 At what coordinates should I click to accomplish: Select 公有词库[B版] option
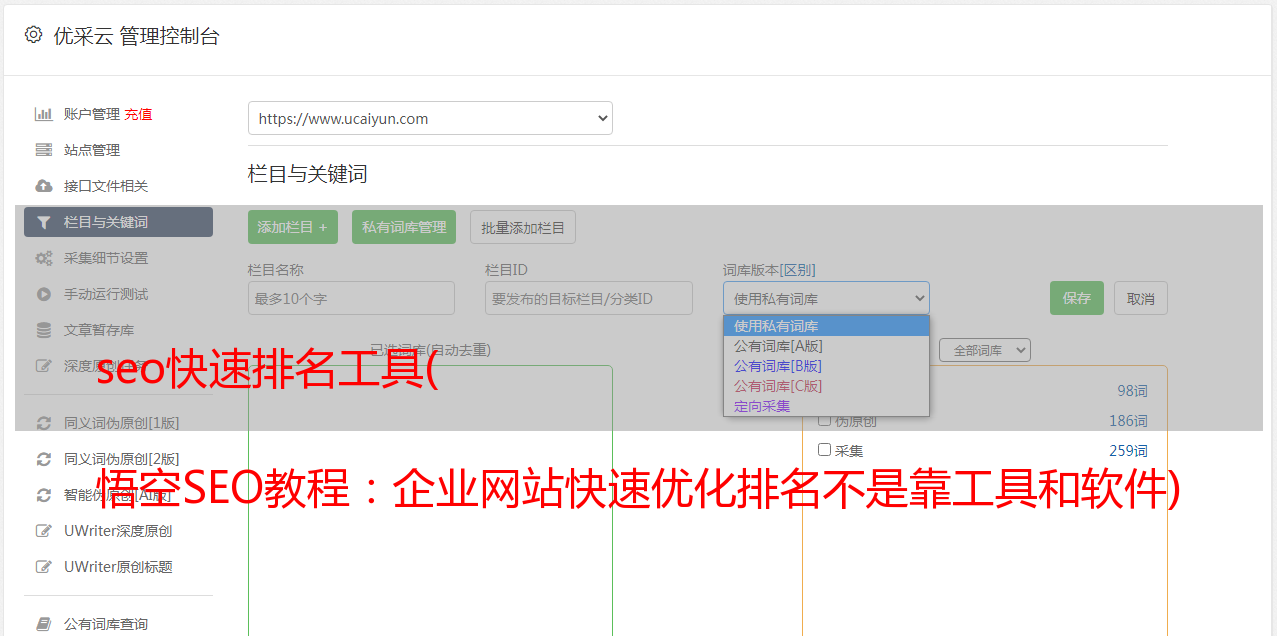(x=826, y=366)
